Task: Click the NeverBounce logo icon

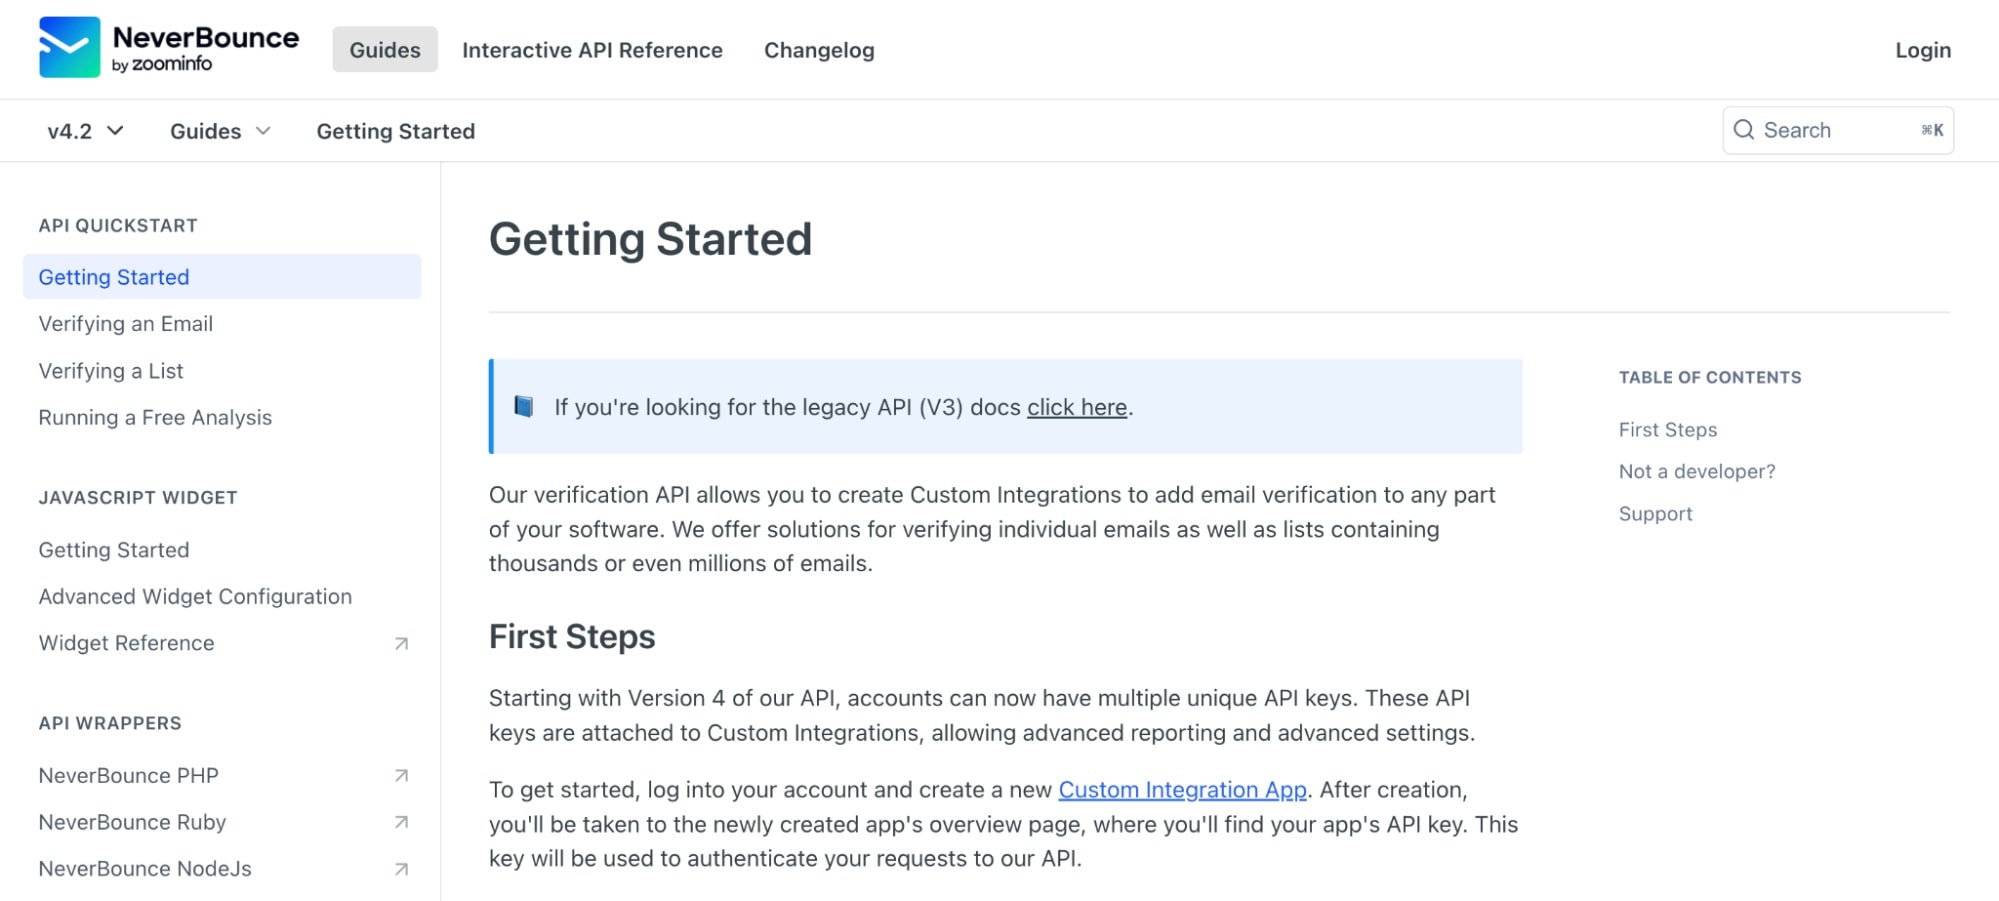Action: point(69,47)
